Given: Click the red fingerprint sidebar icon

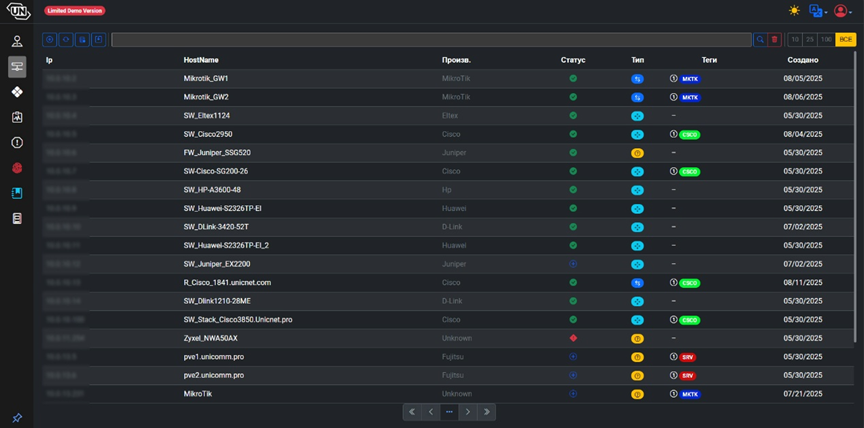Looking at the screenshot, I should pos(17,167).
